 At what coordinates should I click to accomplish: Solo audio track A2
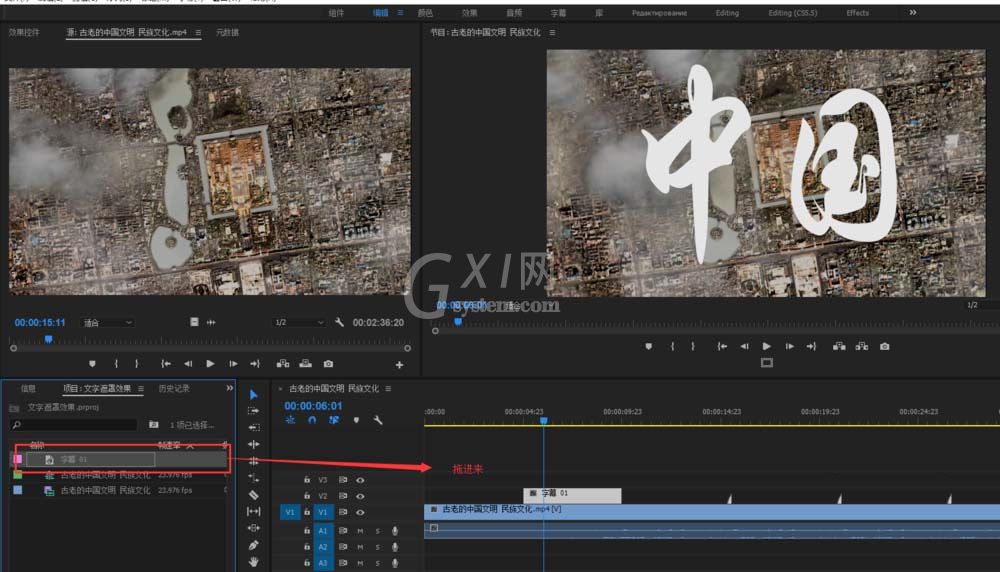pos(378,547)
